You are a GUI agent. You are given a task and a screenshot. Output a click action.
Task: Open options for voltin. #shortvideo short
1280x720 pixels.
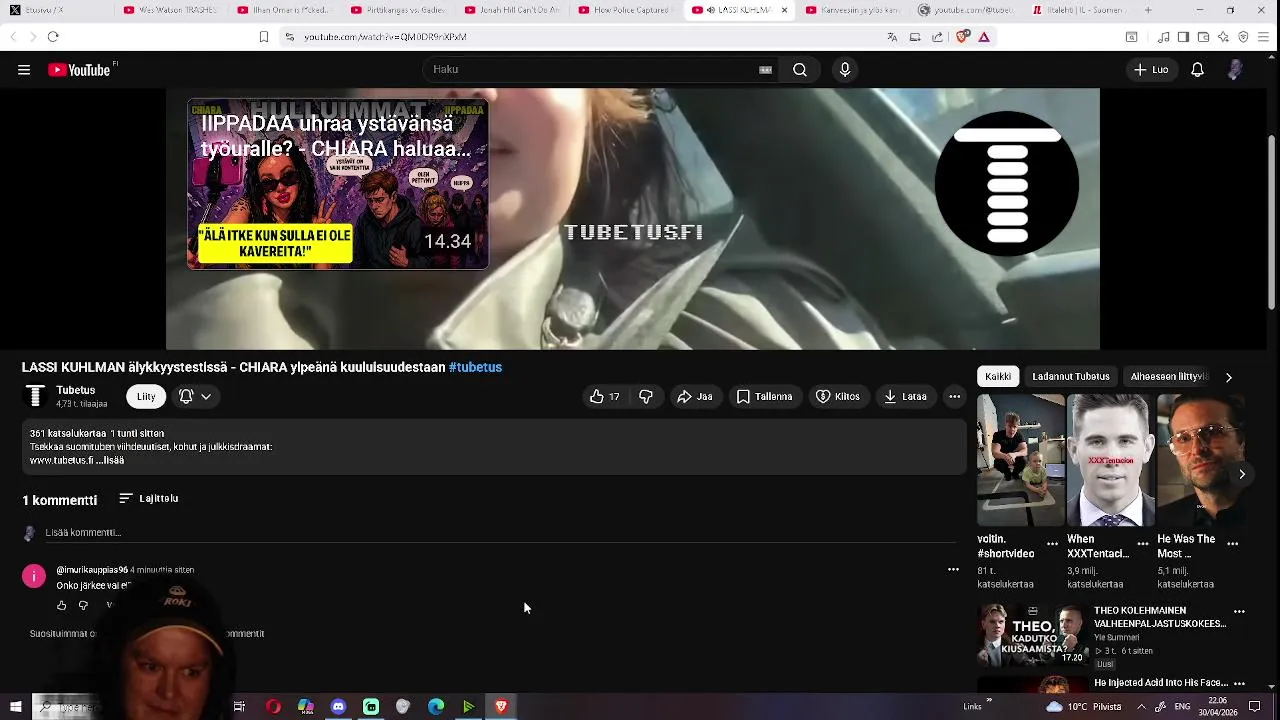1052,544
